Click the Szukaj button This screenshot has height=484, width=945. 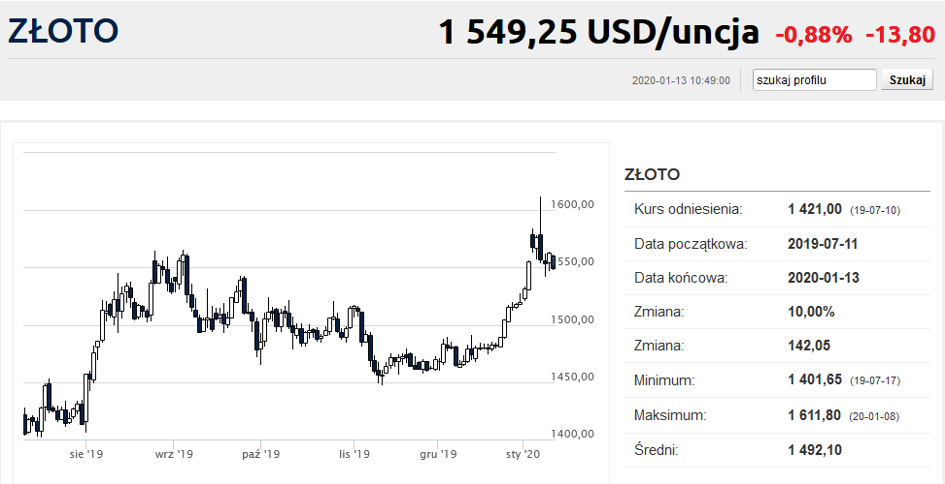(907, 80)
